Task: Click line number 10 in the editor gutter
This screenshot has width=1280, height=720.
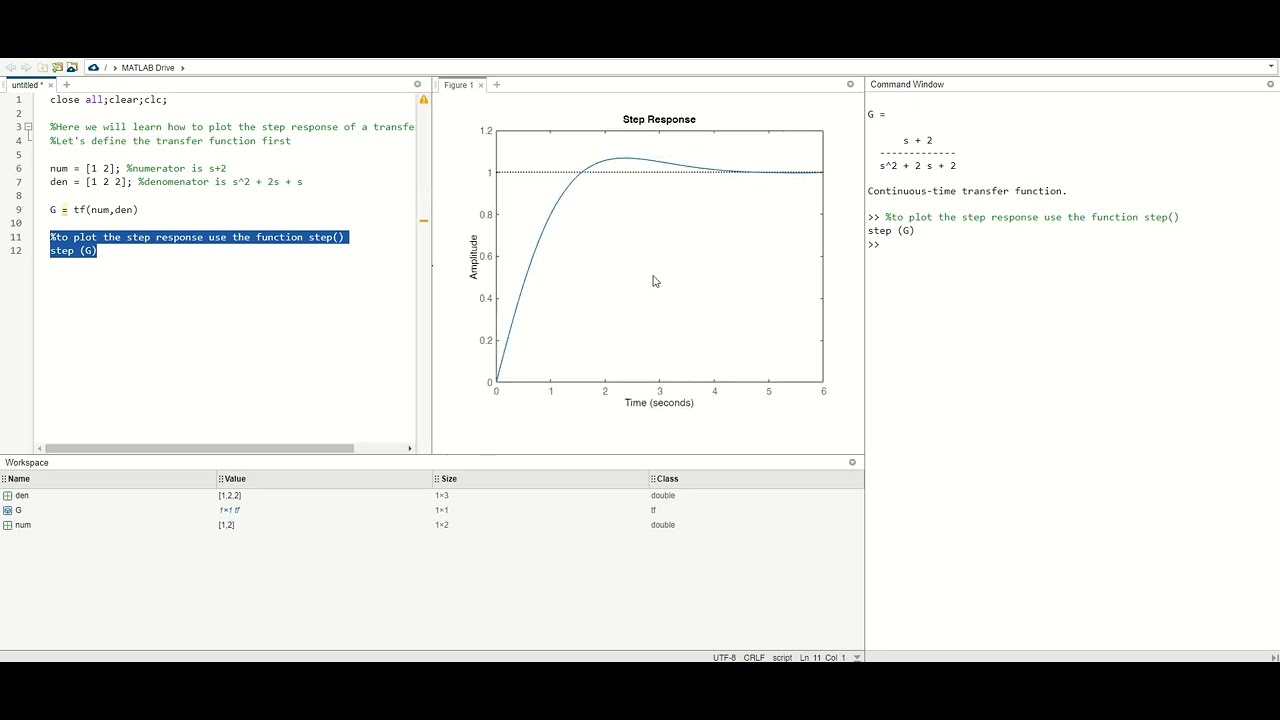Action: click(x=16, y=223)
